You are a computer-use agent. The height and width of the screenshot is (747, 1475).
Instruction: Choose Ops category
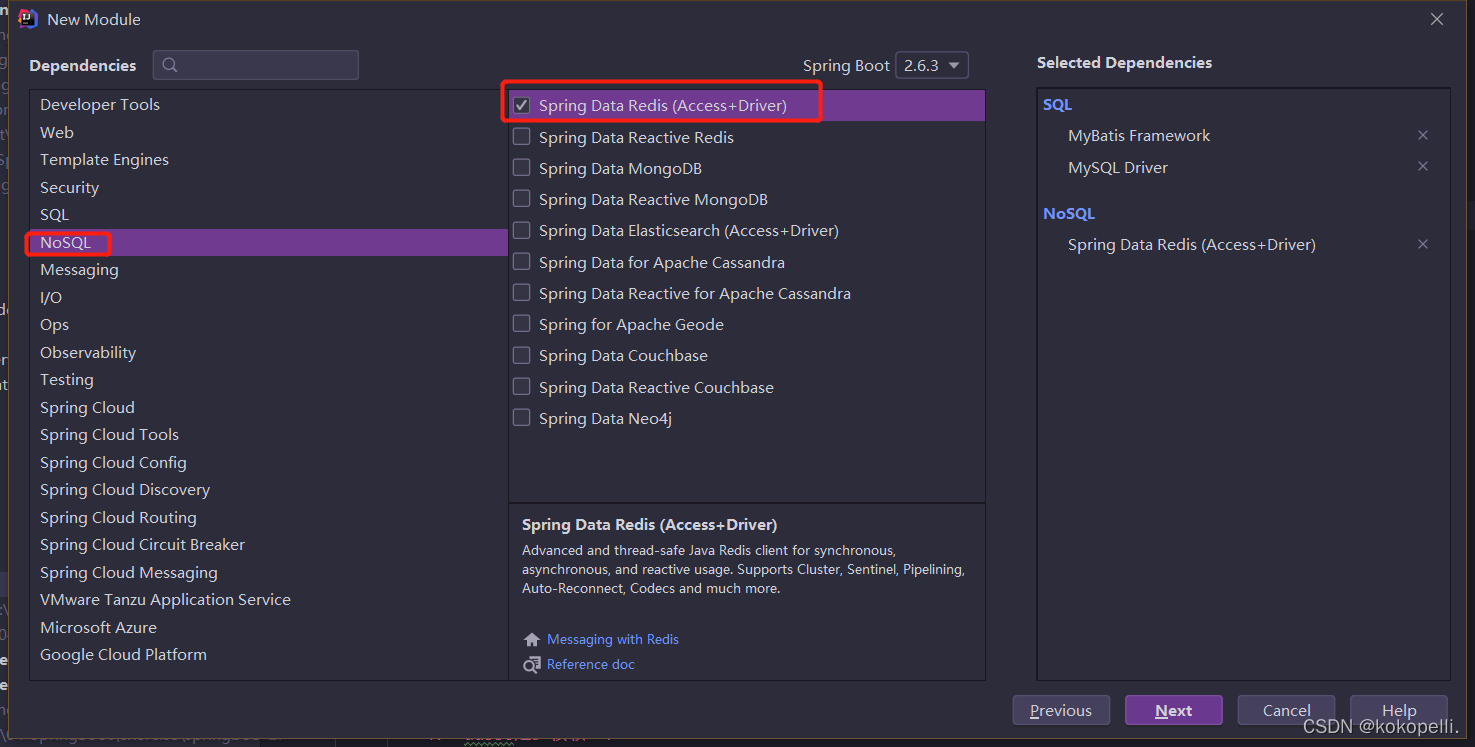pos(269,325)
